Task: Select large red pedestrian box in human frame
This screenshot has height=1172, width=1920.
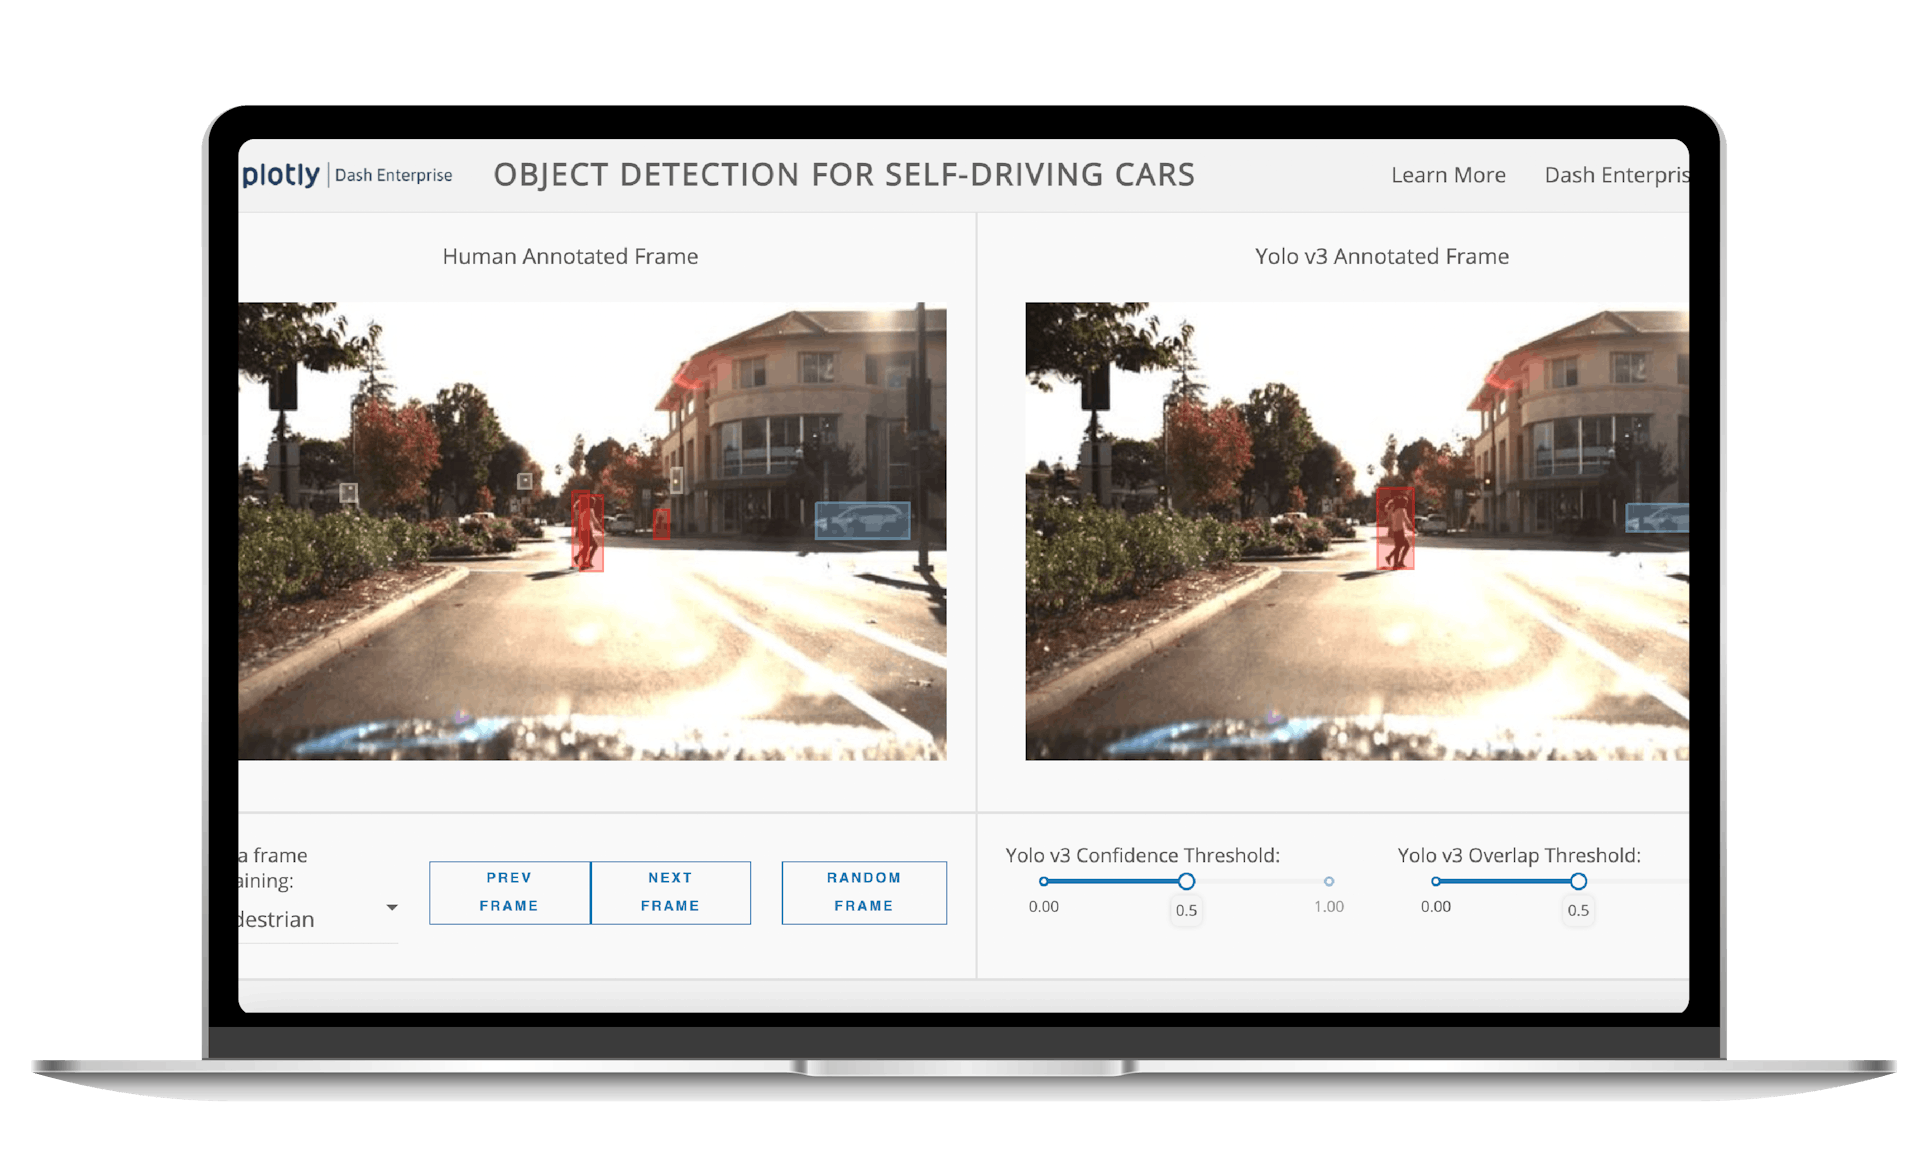Action: (588, 531)
